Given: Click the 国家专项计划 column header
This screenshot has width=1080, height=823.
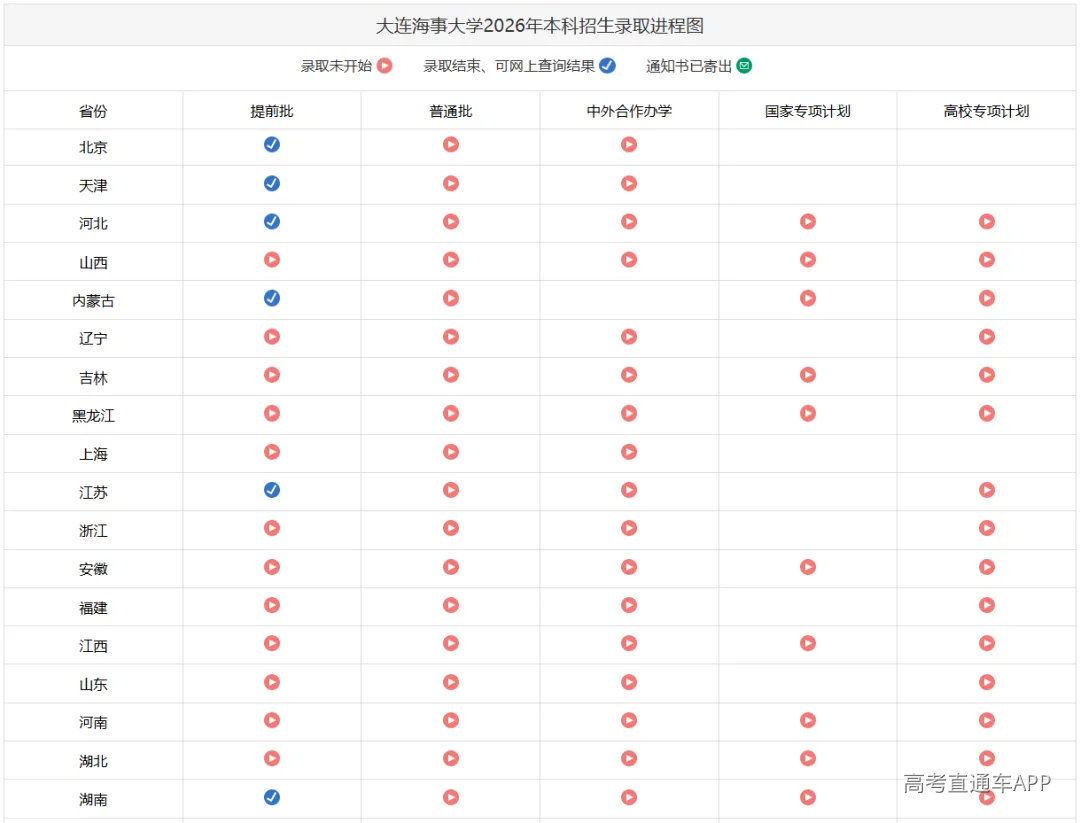Looking at the screenshot, I should click(x=808, y=111).
